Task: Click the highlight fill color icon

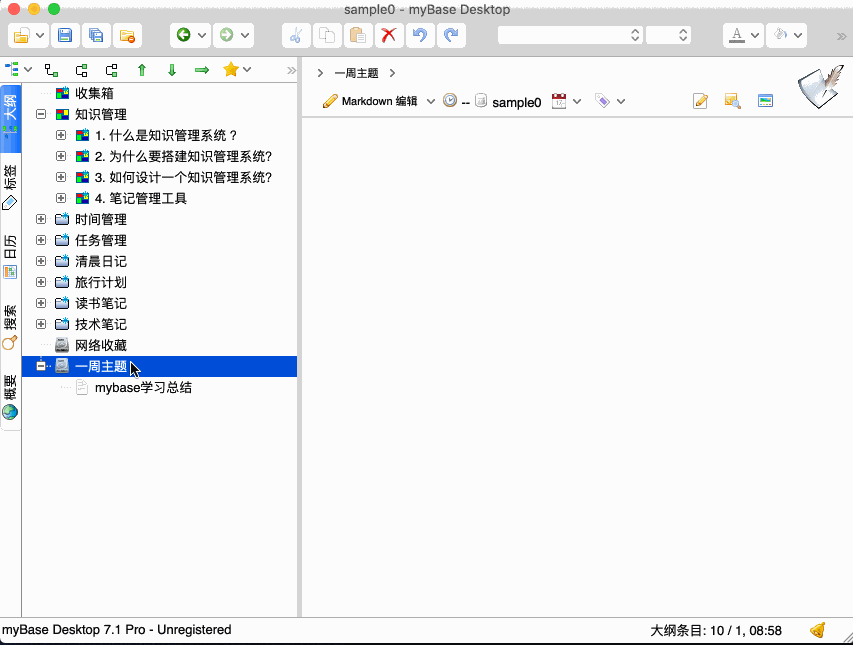Action: [780, 35]
